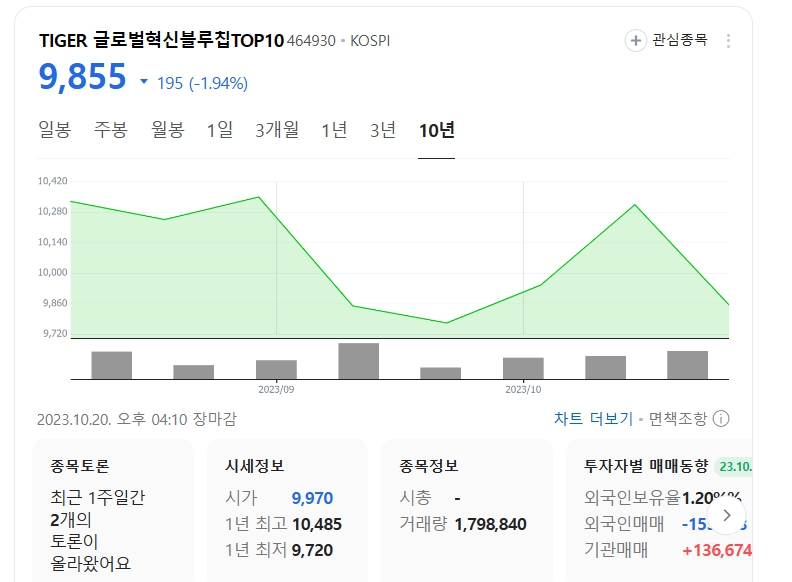This screenshot has width=792, height=582.
Task: Switch to the 주봉 chart tab
Action: (x=111, y=130)
